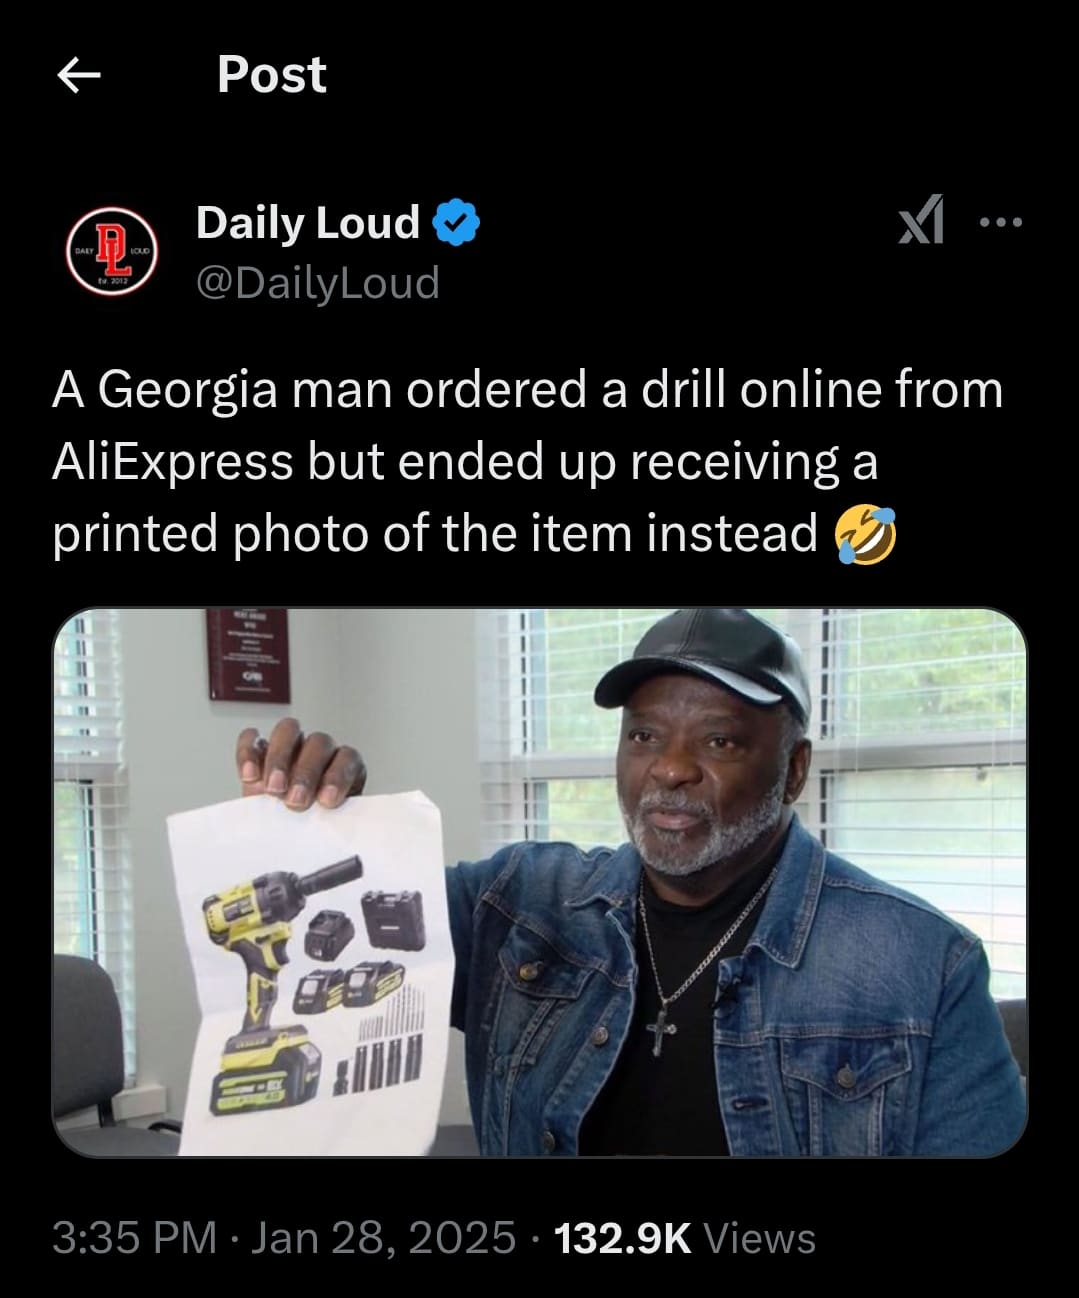Viewport: 1079px width, 1298px height.
Task: View the 132.9K Views count
Action: coord(684,1238)
